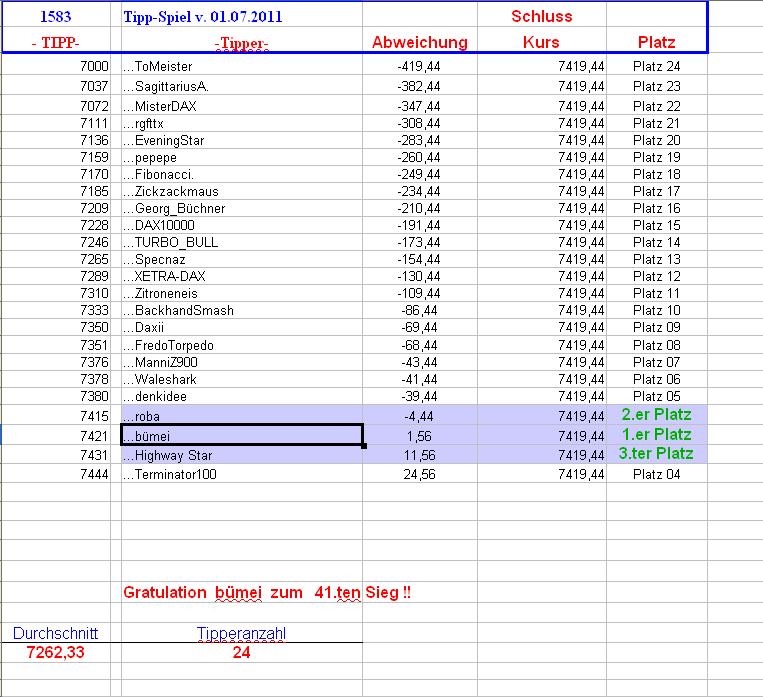
Task: Select the cell with game number 1583
Action: (55, 17)
